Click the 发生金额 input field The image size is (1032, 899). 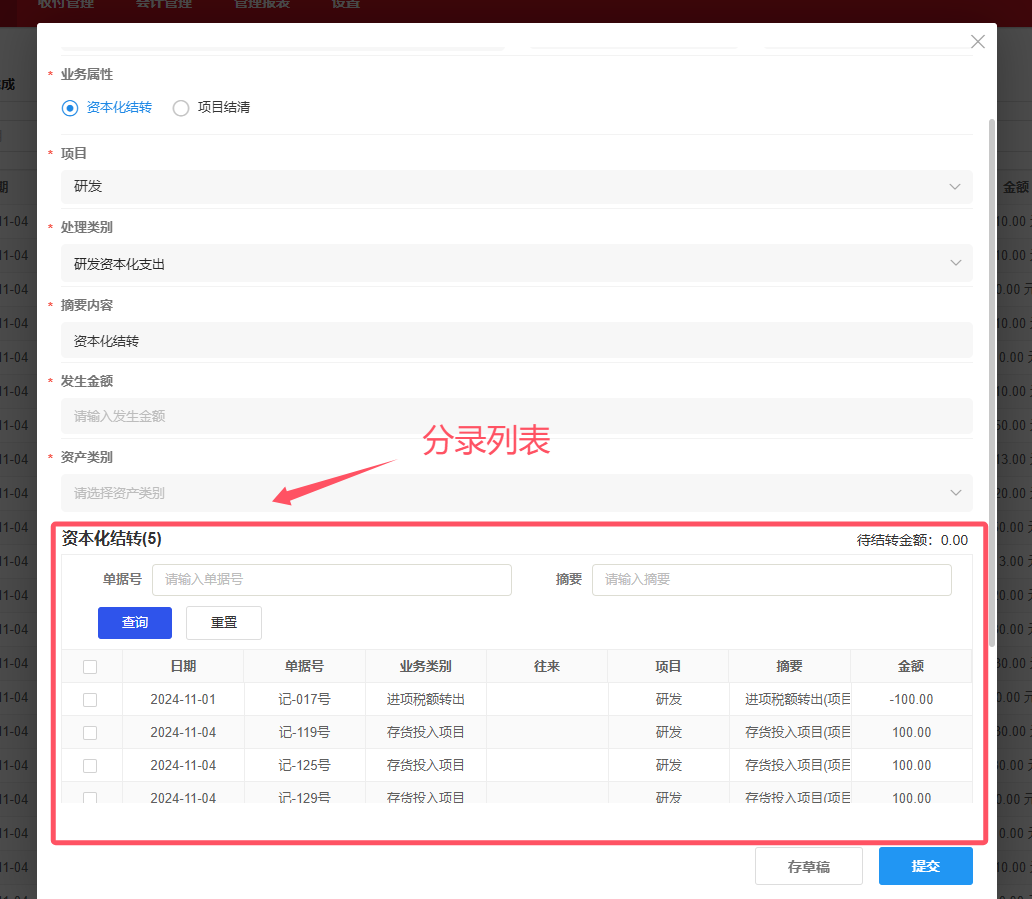pyautogui.click(x=516, y=416)
